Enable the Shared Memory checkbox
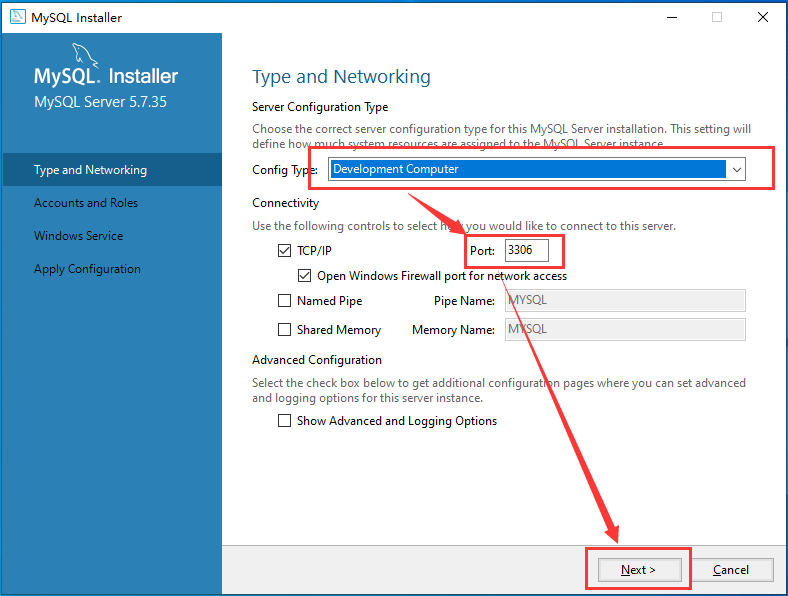This screenshot has height=596, width=788. [285, 330]
